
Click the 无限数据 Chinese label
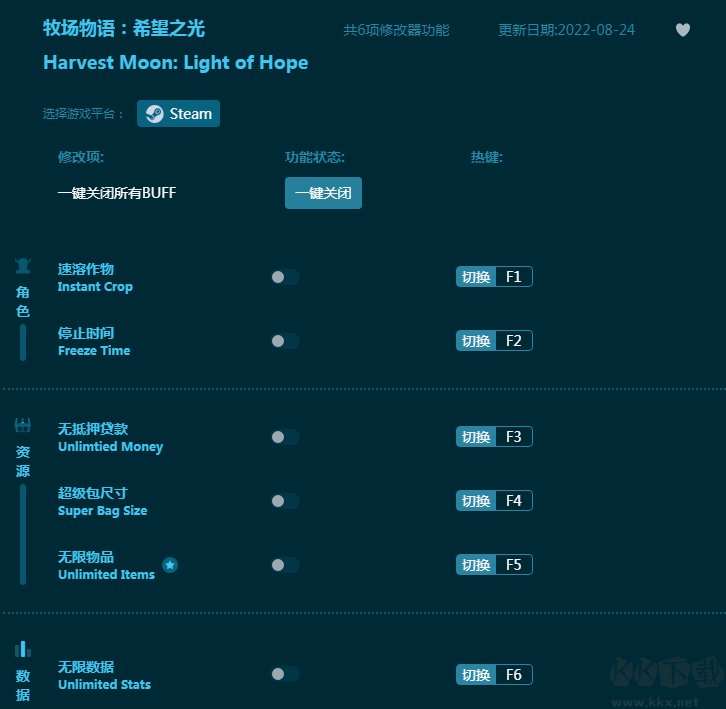pyautogui.click(x=86, y=666)
